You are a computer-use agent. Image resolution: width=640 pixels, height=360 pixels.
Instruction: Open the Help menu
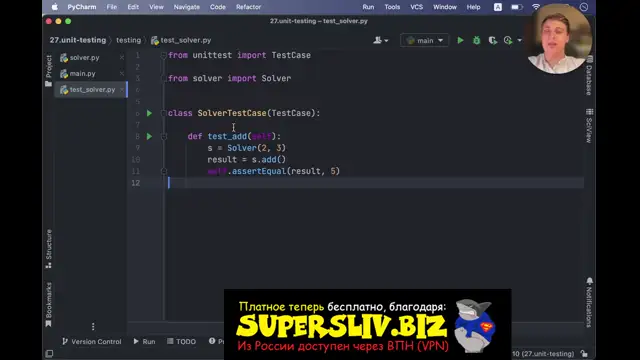tap(473, 7)
